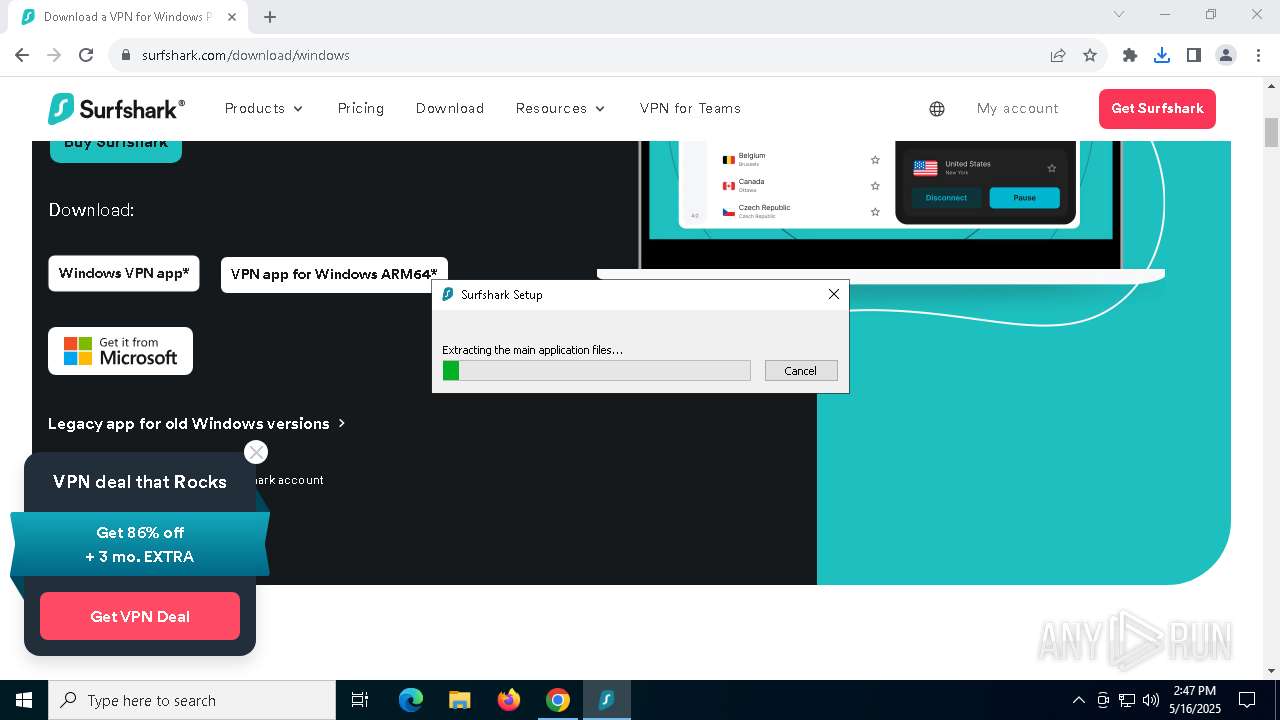The height and width of the screenshot is (720, 1280).
Task: Show hidden system tray icons
Action: coord(1078,700)
